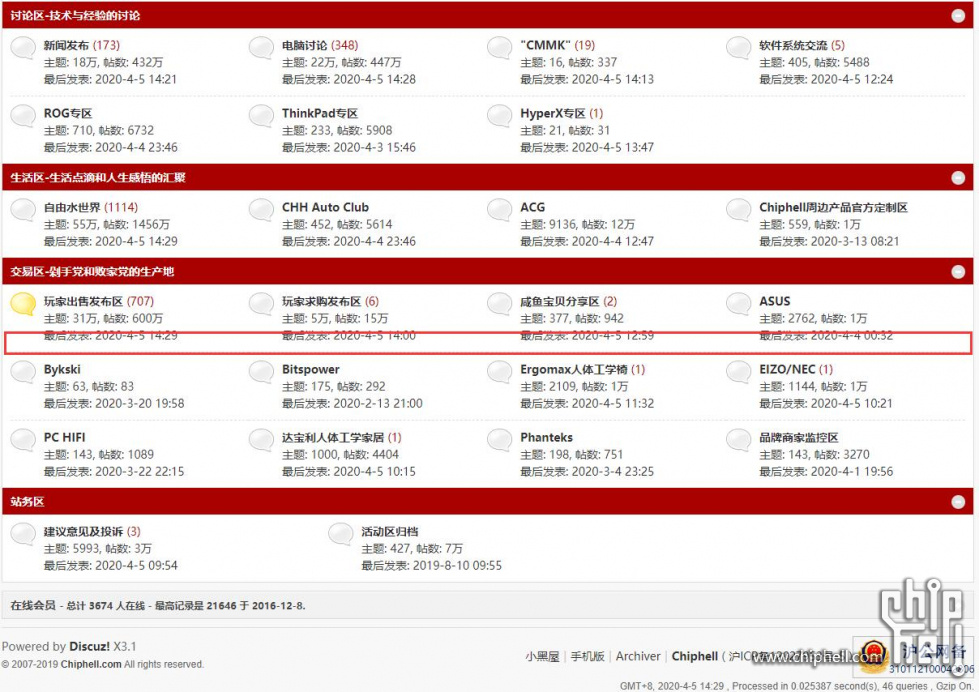Visit the CHH Auto Club forum

[x=325, y=207]
